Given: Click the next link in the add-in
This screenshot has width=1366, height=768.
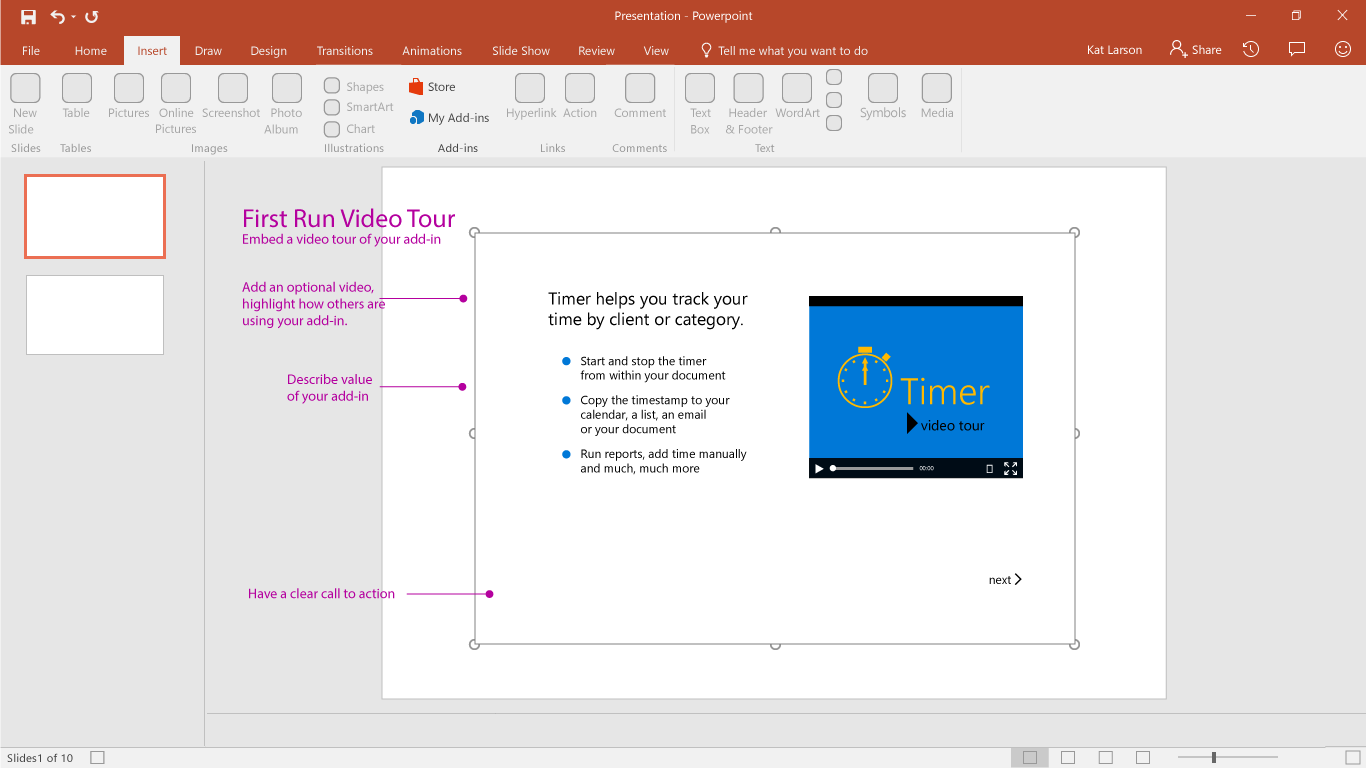Looking at the screenshot, I should click(x=1005, y=580).
